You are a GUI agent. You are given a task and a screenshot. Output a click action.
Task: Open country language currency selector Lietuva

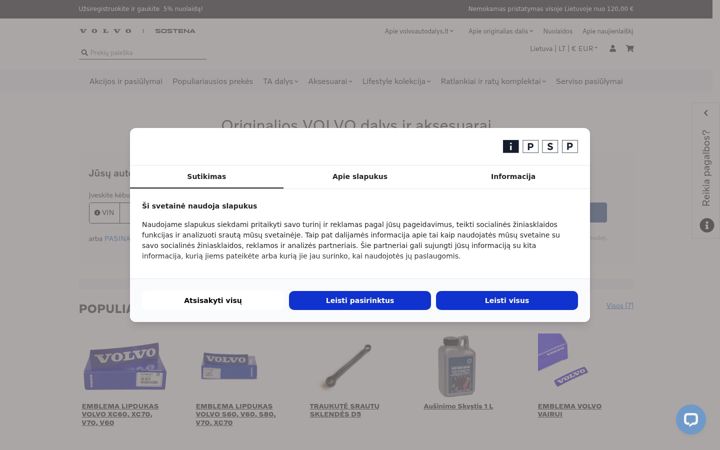click(564, 48)
